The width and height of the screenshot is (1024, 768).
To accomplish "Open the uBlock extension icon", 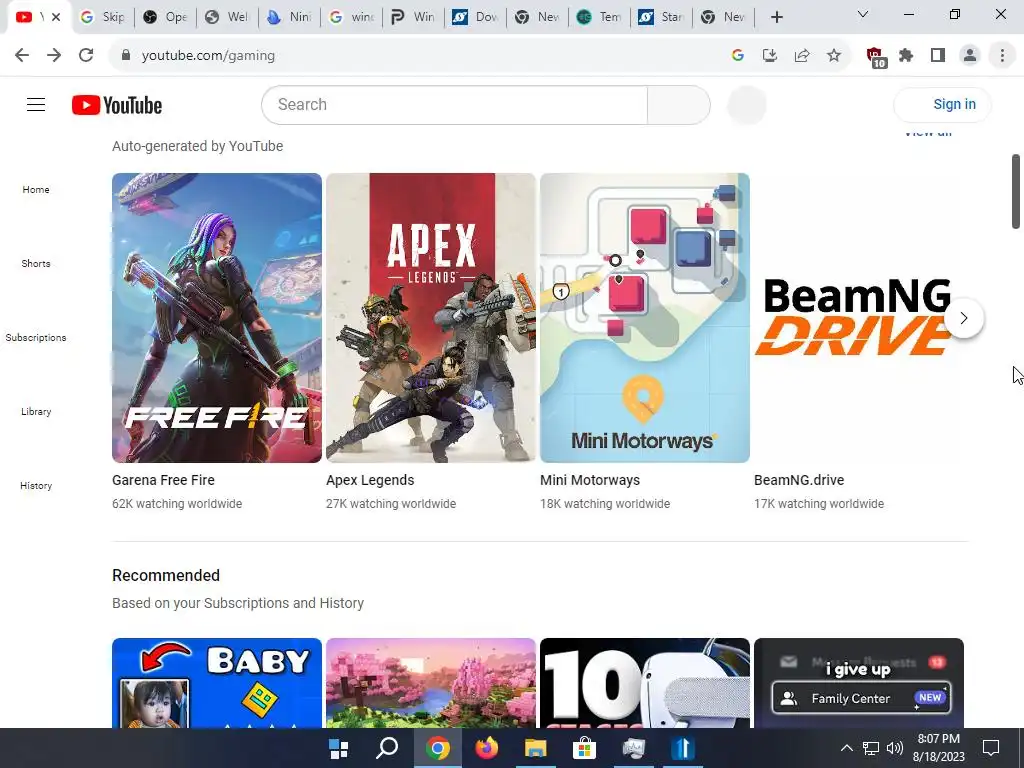I will pyautogui.click(x=875, y=57).
